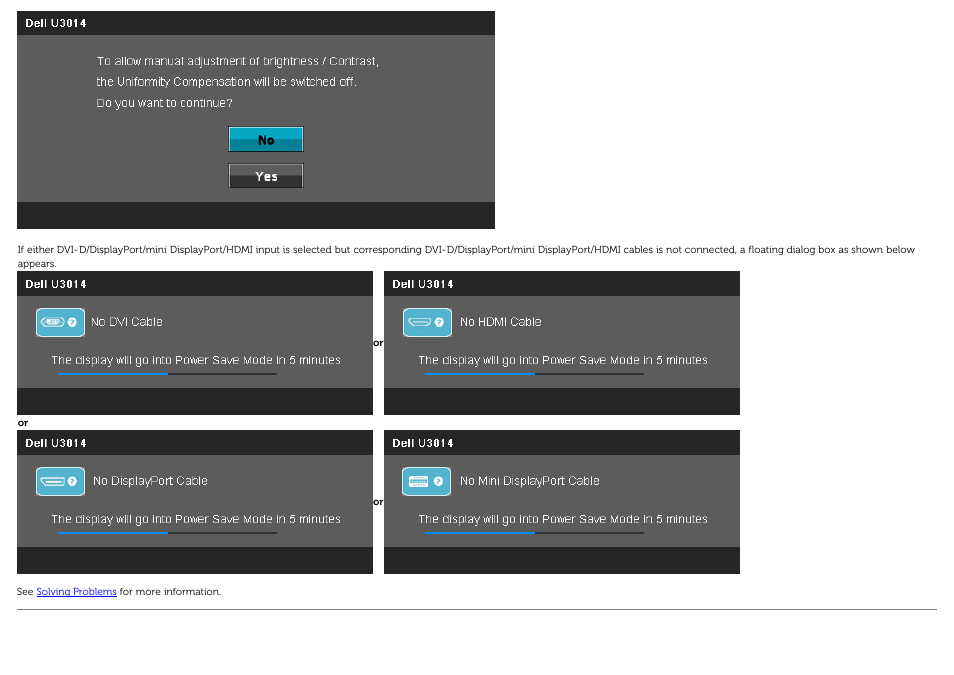This screenshot has height=675, width=954.
Task: Click the Mini DisplayPort connector icon
Action: click(427, 481)
